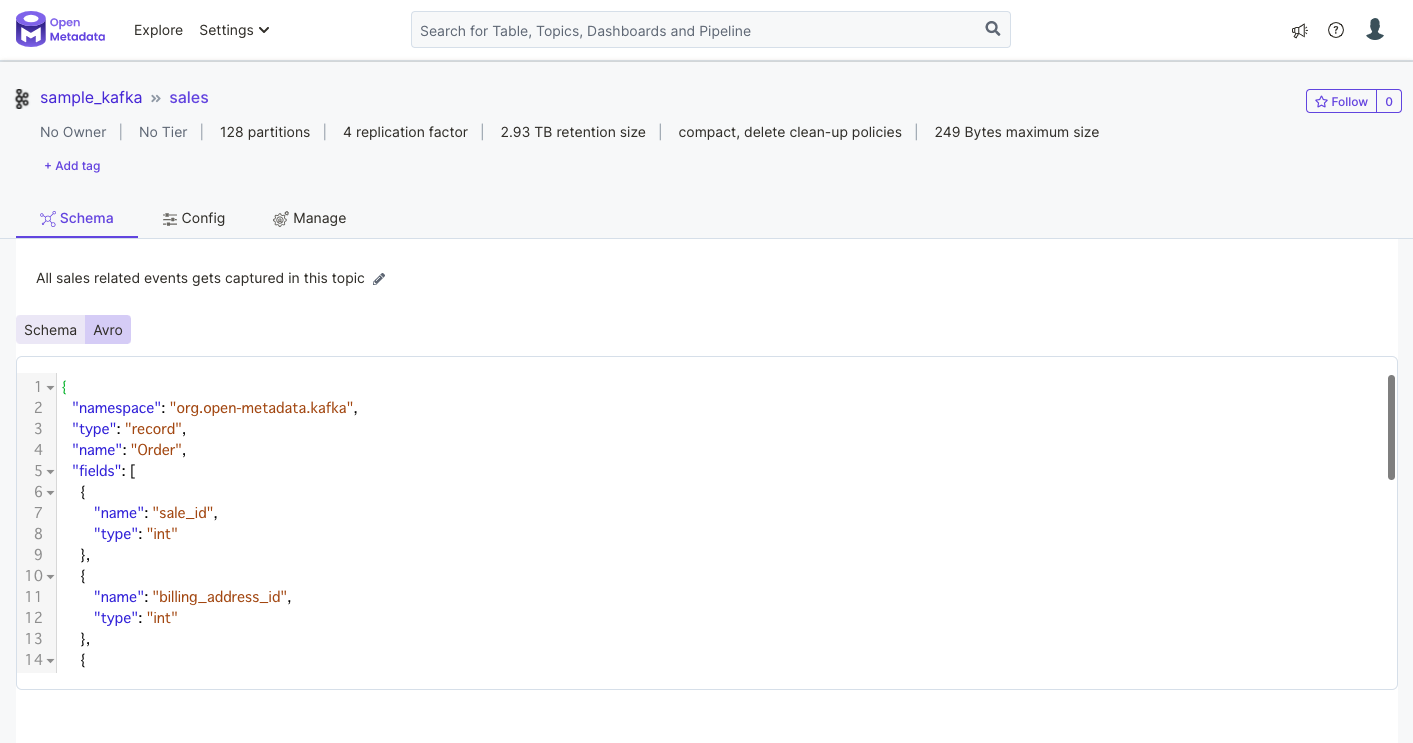
Task: Switch to Avro view toggle
Action: (108, 330)
